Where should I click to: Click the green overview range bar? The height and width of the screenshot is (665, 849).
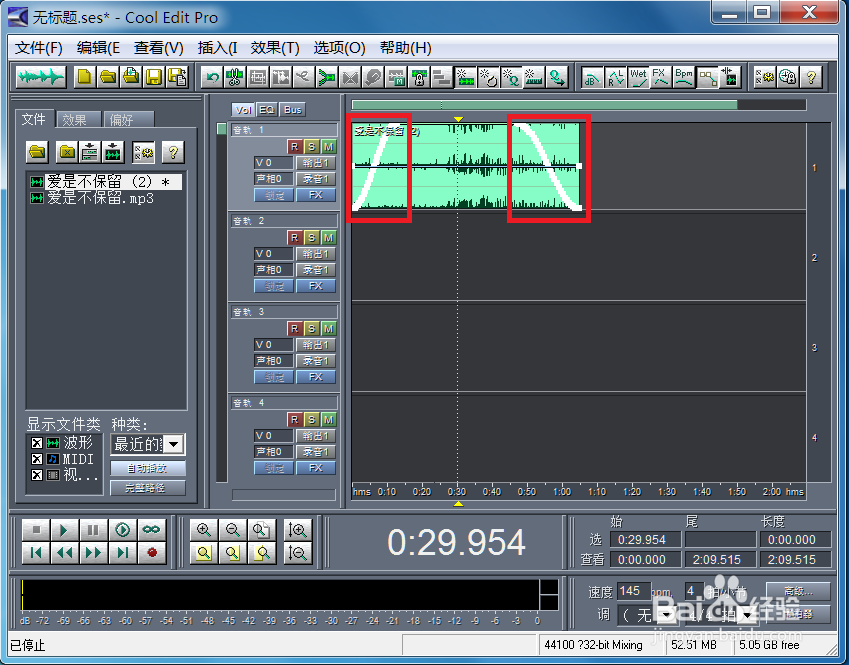click(x=544, y=105)
